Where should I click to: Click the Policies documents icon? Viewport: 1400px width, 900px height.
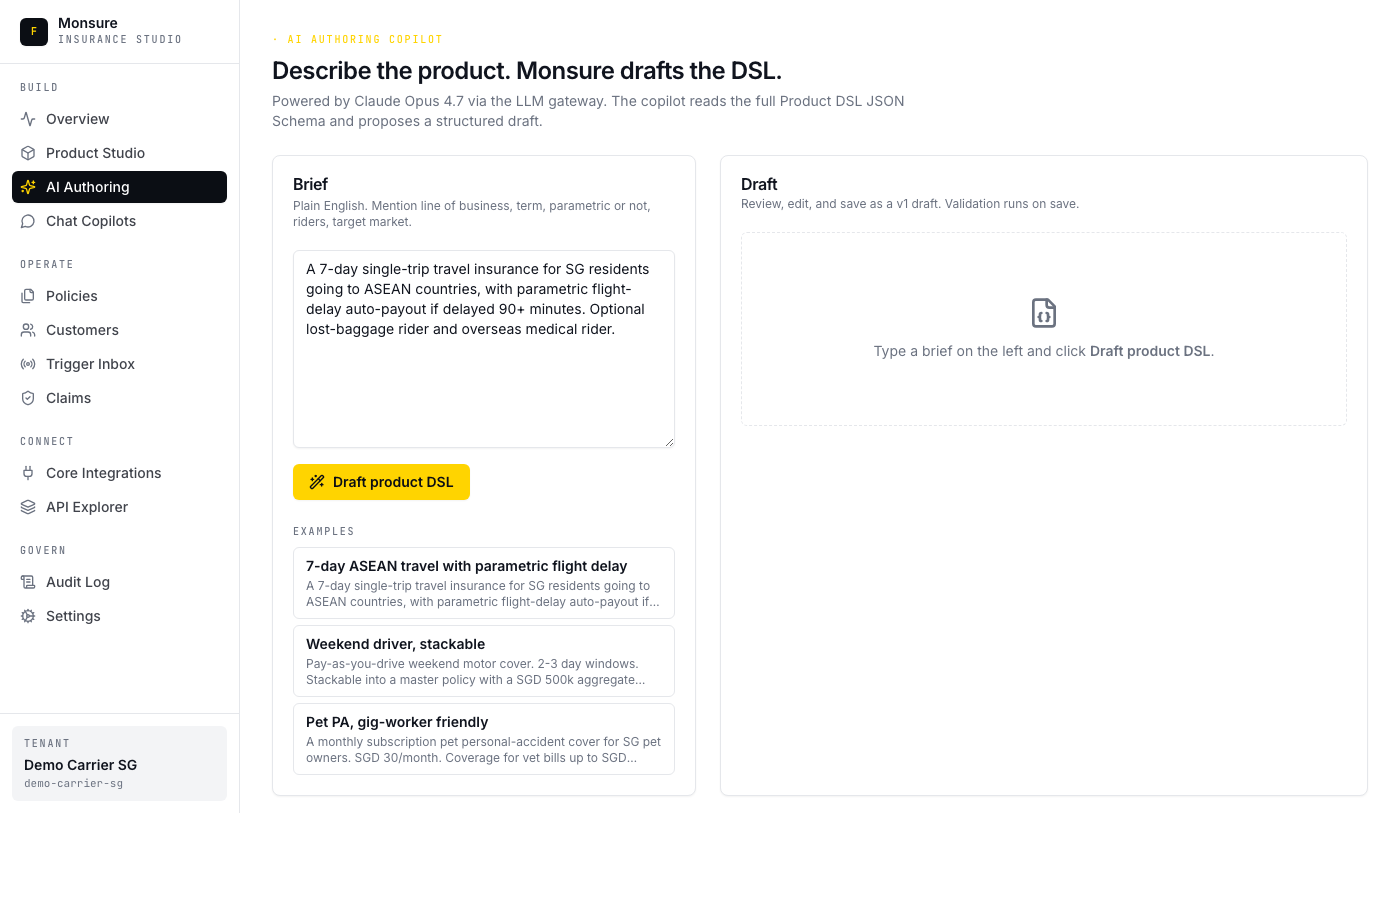[28, 296]
